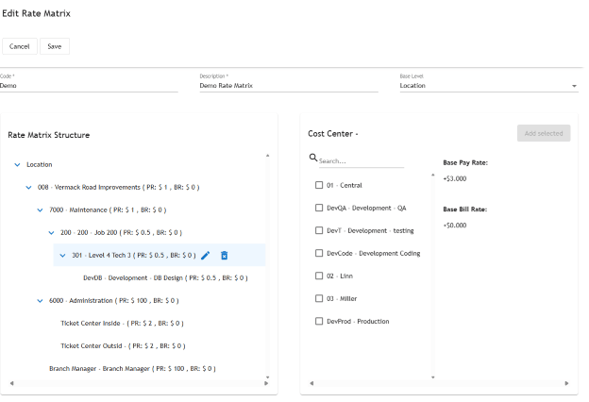Viewport: 589px width, 402px height.
Task: Delete the 301 Level 4 Tech 3 entry with trash icon
Action: [x=224, y=255]
